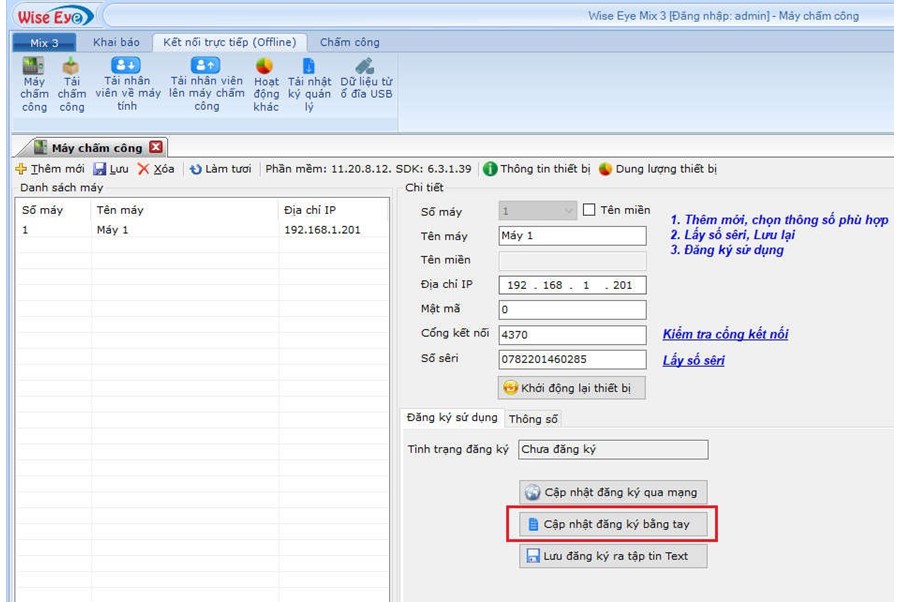Select the Đăng ký sử dụng tab
900x602 pixels.
point(452,418)
